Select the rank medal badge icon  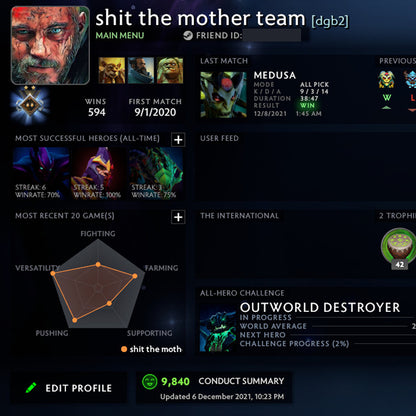(x=30, y=105)
